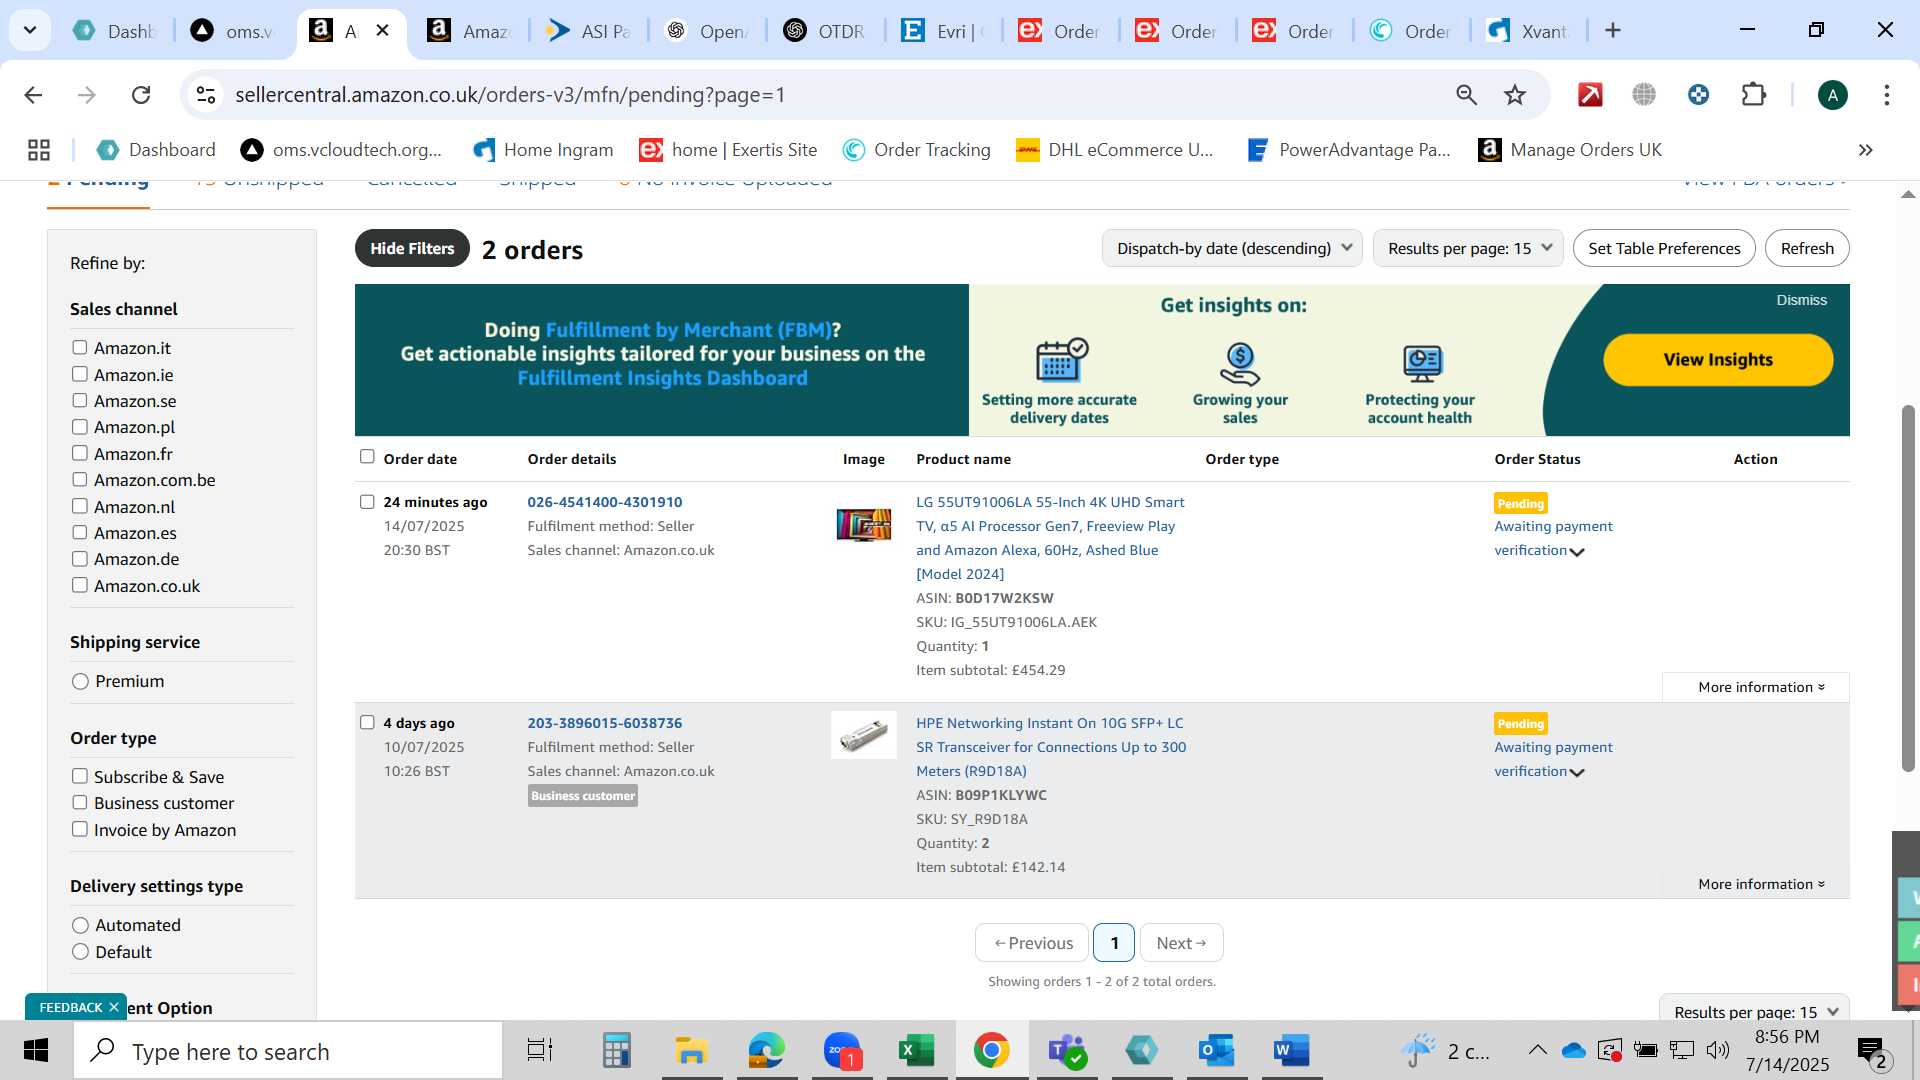This screenshot has width=1920, height=1080.
Task: Click the orders Refresh button
Action: coord(1807,248)
